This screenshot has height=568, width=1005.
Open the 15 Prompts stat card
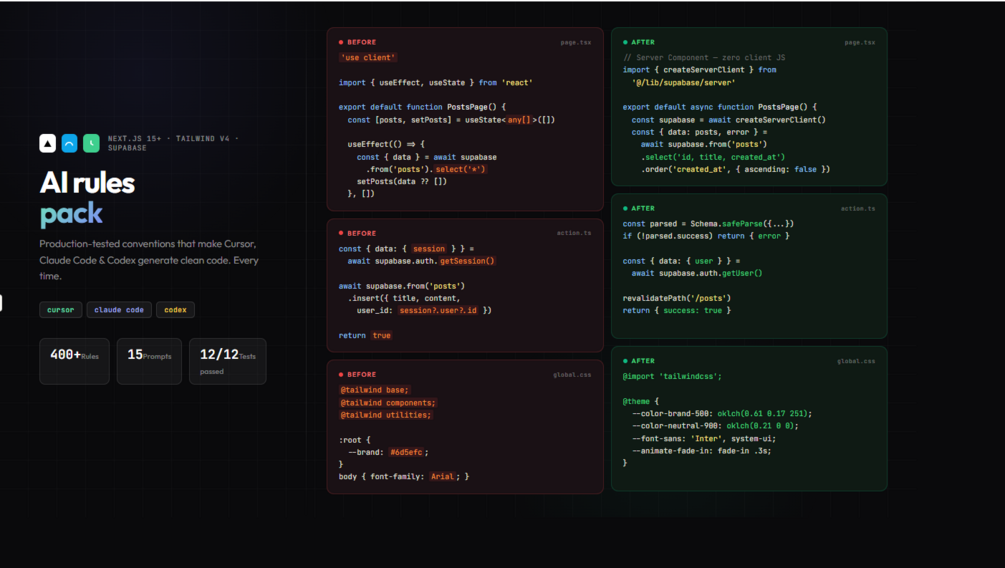coord(149,361)
